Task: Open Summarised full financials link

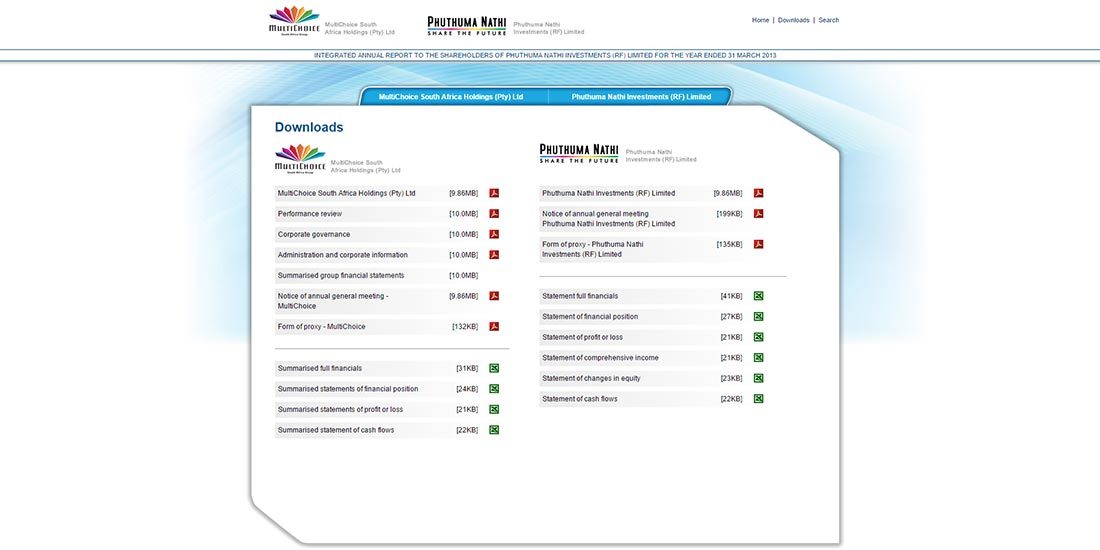Action: (x=320, y=368)
